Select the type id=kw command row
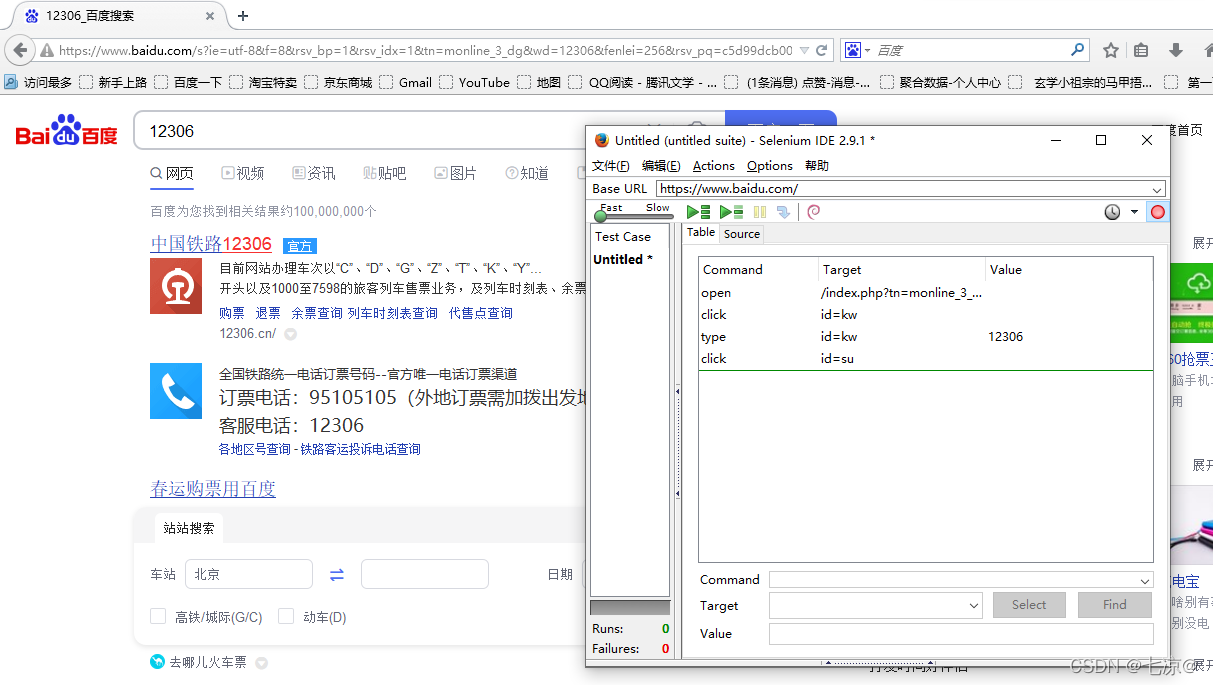 point(925,337)
